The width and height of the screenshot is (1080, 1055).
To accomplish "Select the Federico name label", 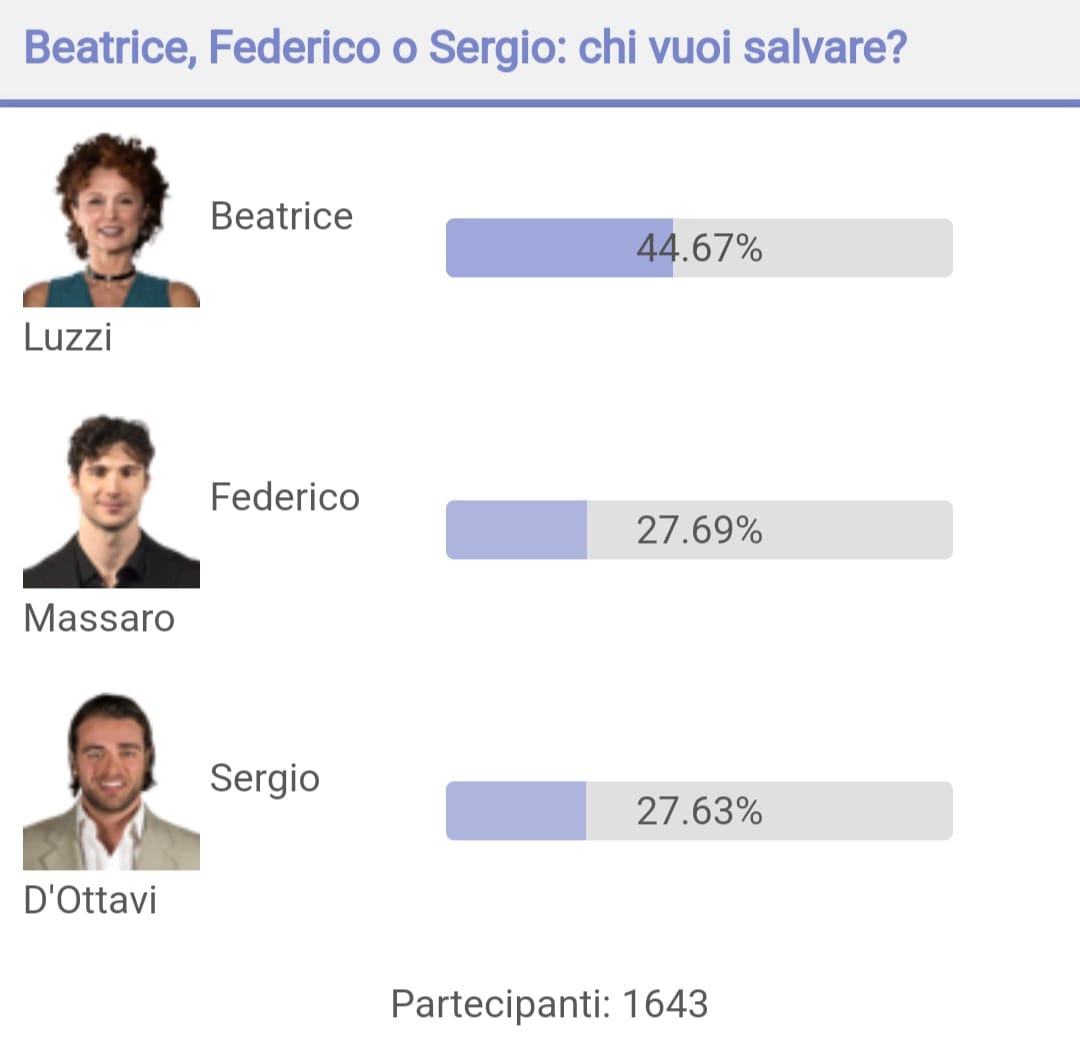I will 284,497.
